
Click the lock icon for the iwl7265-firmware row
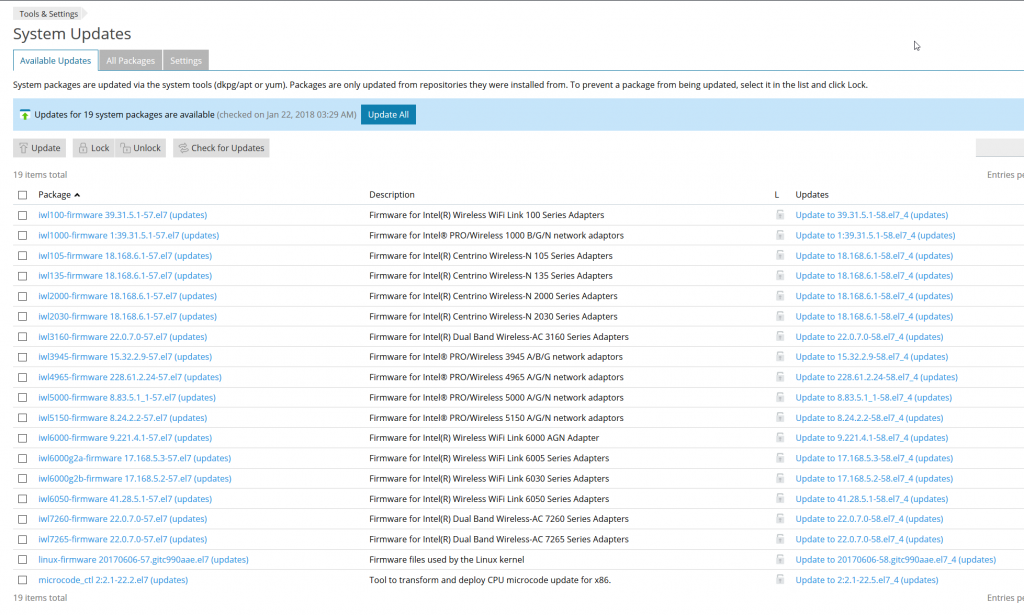click(x=781, y=539)
